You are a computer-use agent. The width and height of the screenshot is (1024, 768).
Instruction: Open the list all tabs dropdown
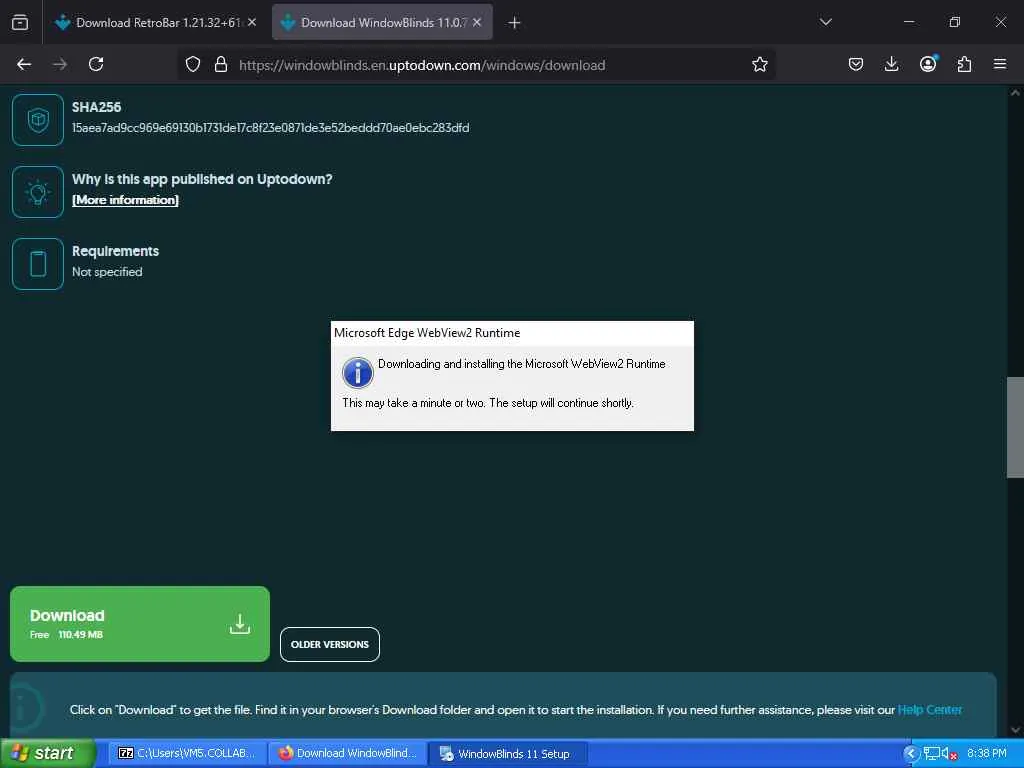825,22
